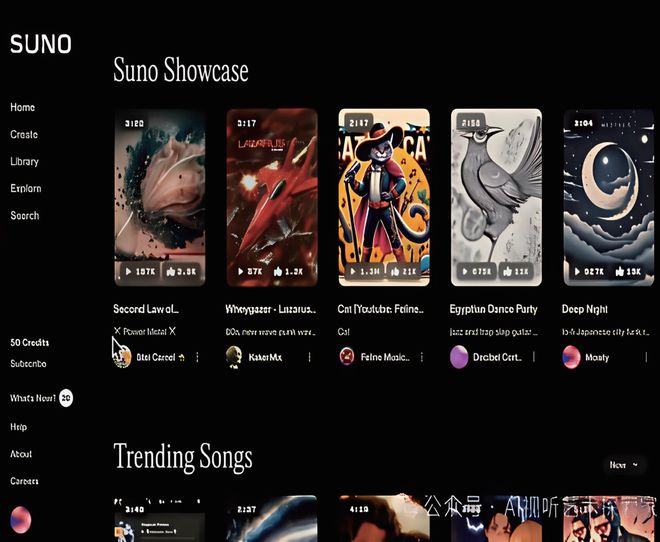Screen dimensions: 660x542
Task: Open the sidebar profile avatar
Action: (21, 520)
